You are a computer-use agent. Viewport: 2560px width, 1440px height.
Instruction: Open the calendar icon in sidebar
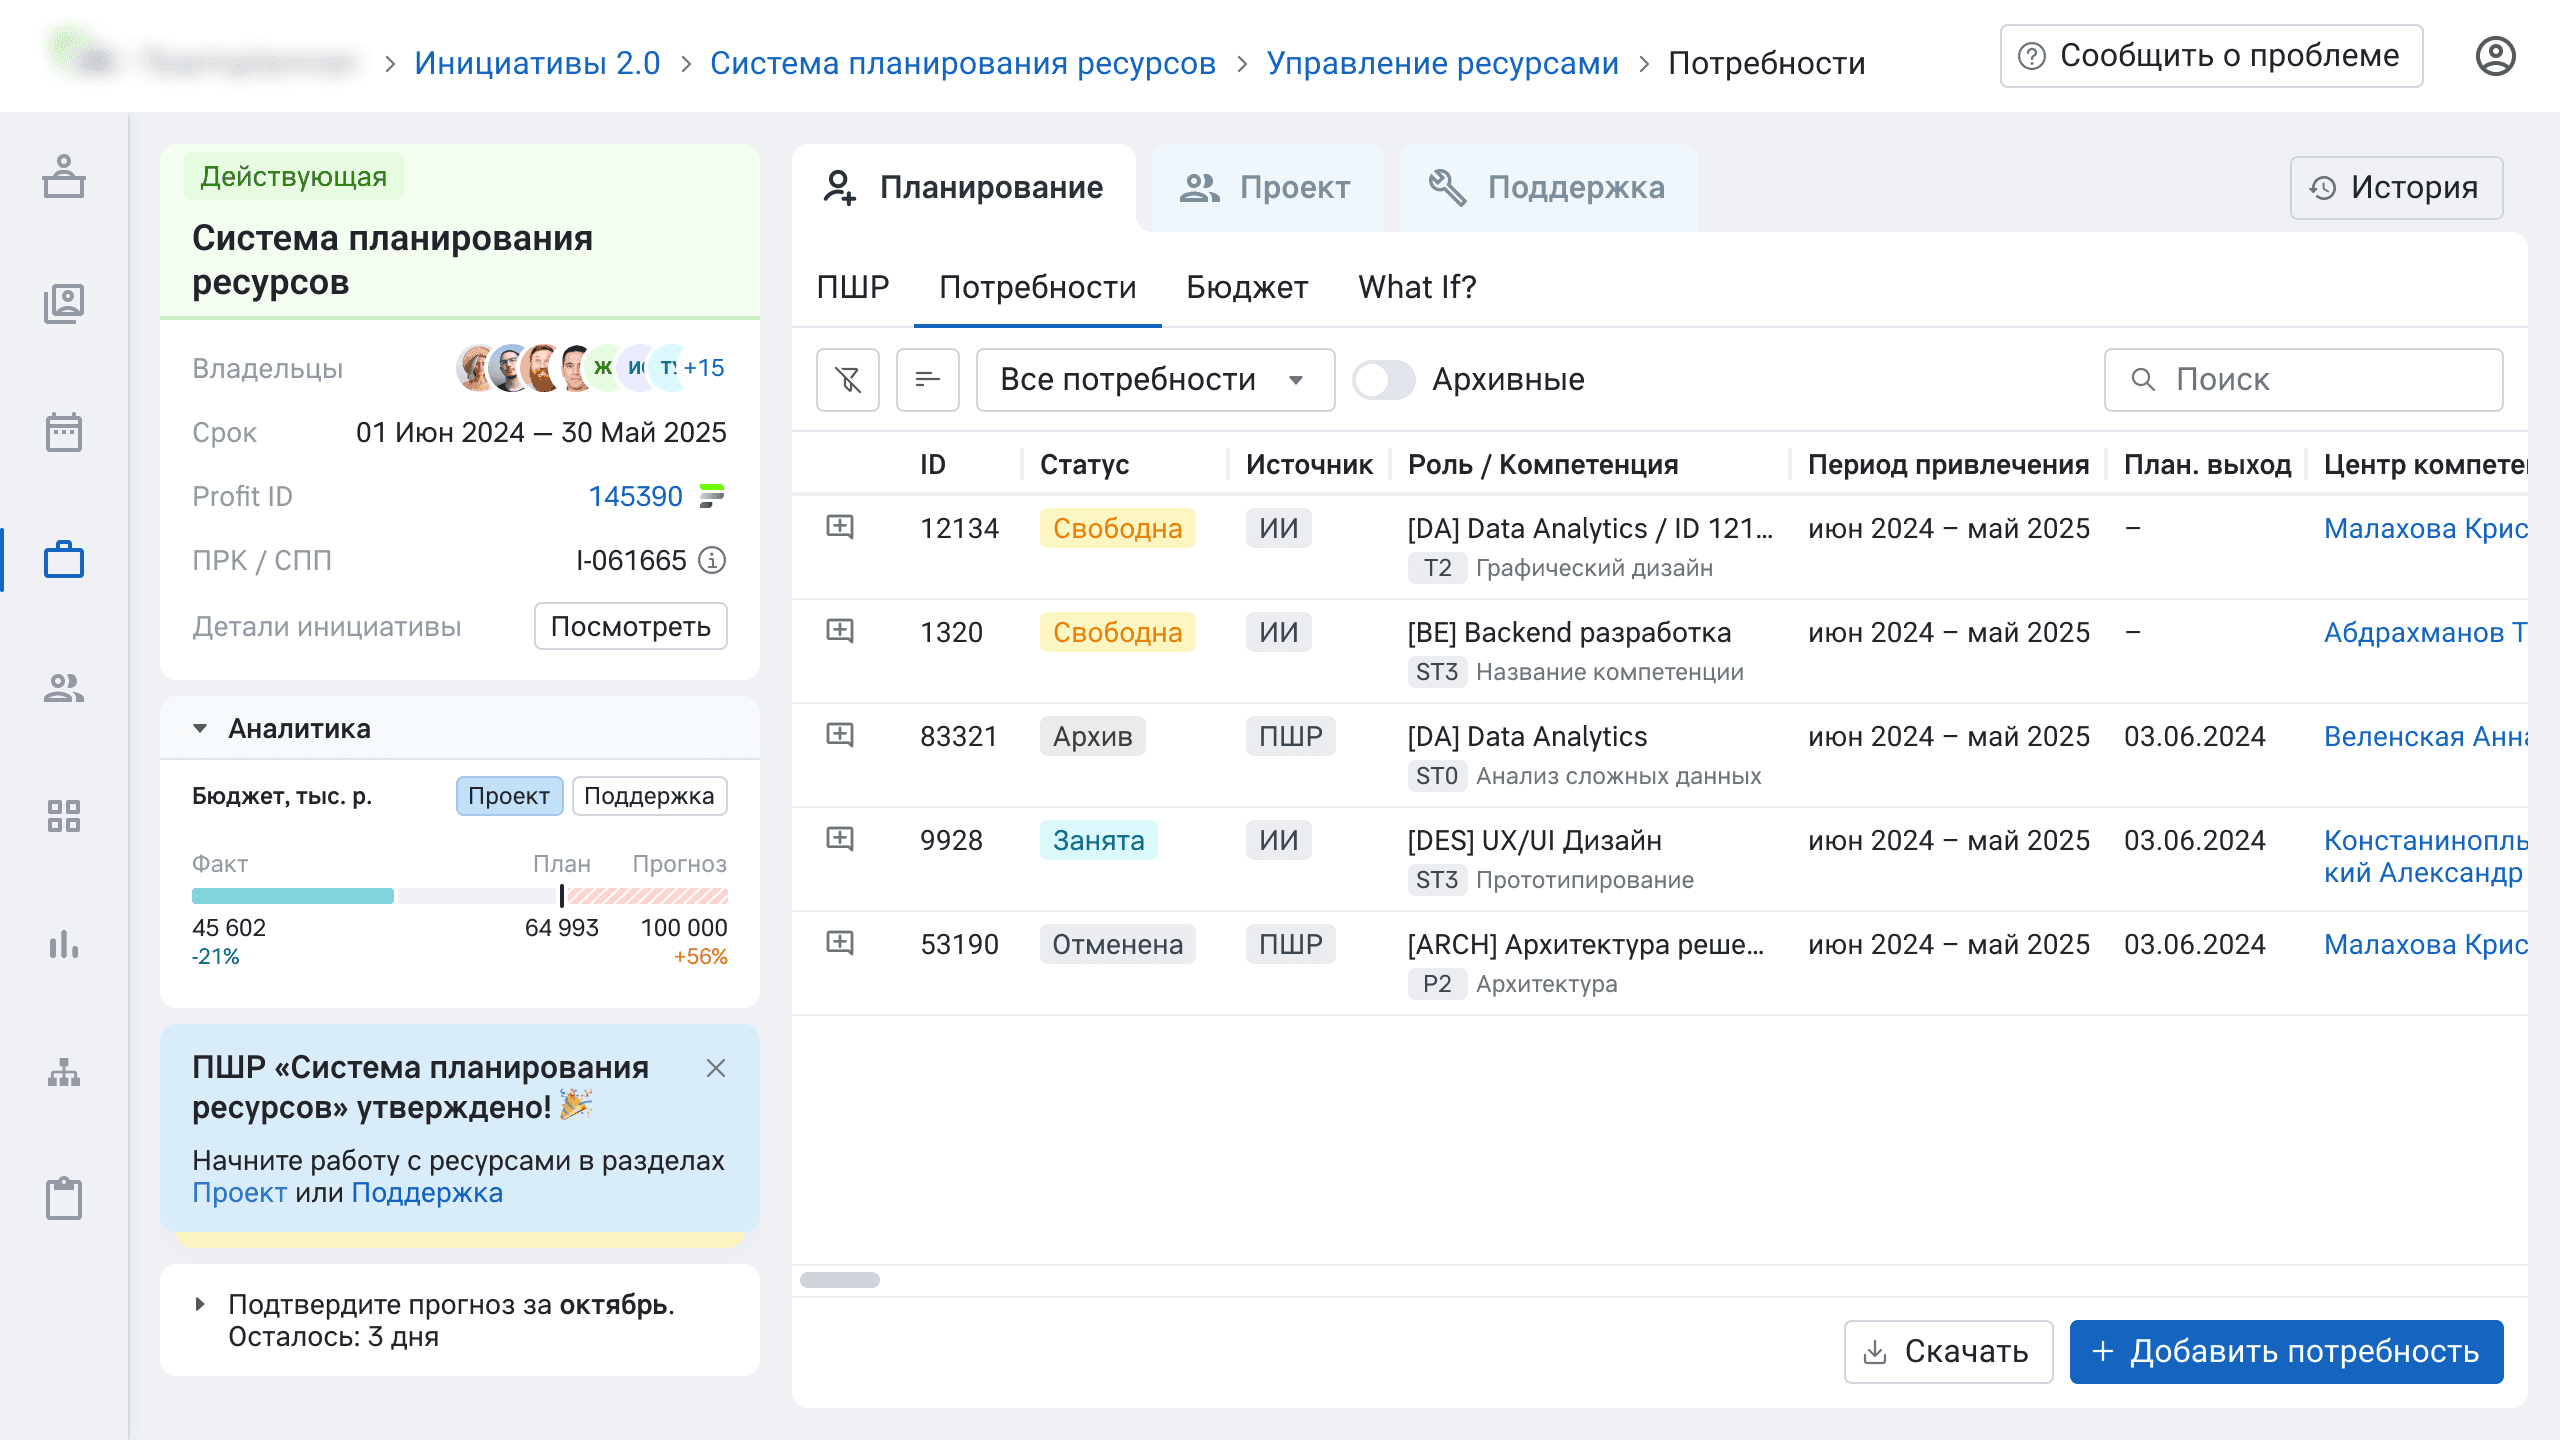[x=64, y=432]
